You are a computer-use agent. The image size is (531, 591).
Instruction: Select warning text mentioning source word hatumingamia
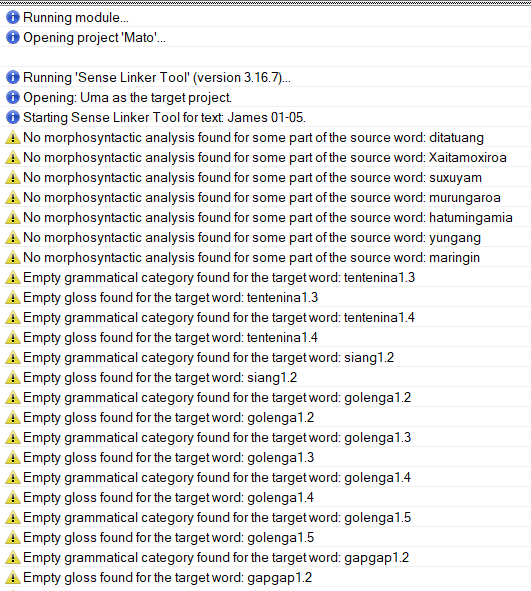pyautogui.click(x=268, y=217)
